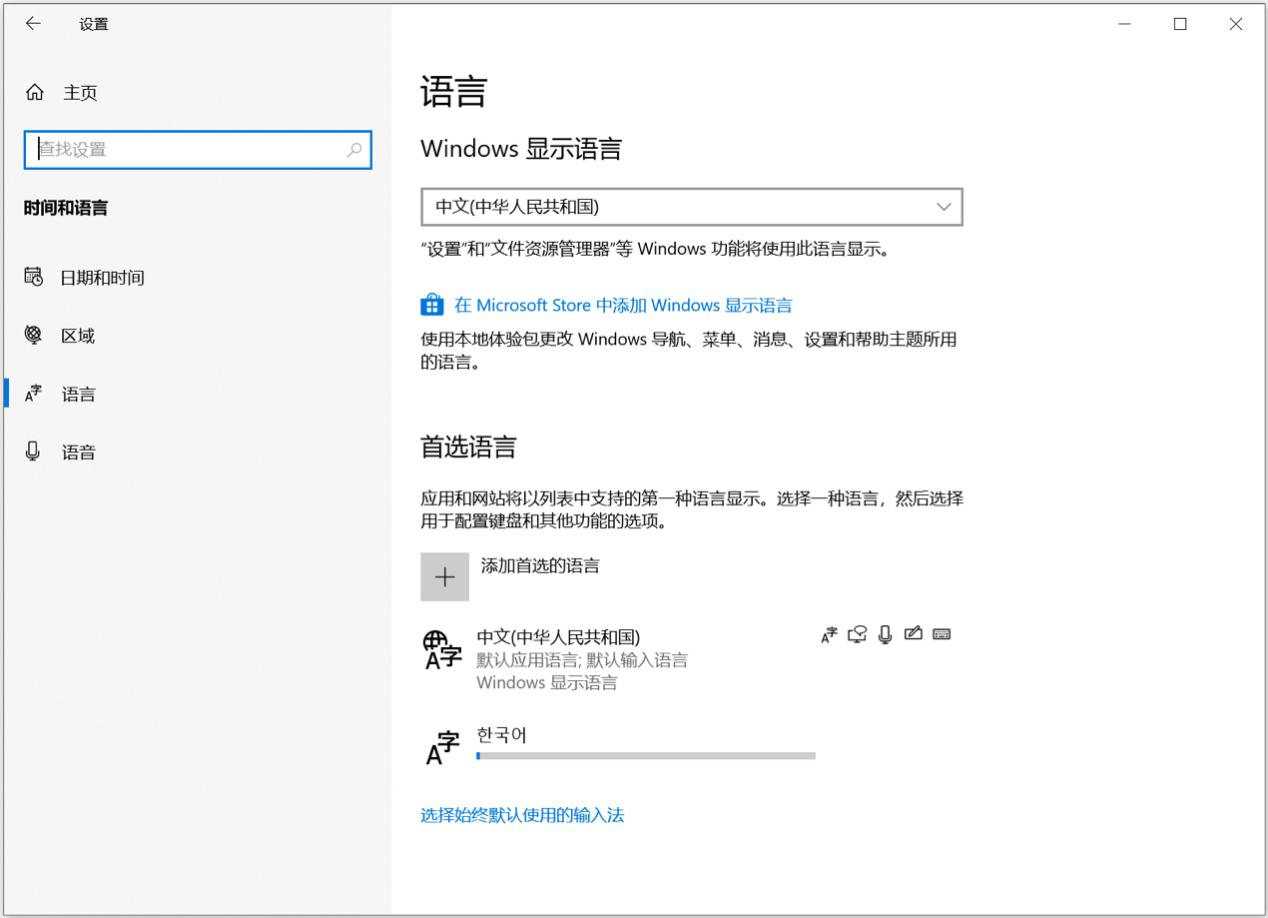Click the text-to-speech icon for 中文
This screenshot has height=918, width=1268.
857,634
